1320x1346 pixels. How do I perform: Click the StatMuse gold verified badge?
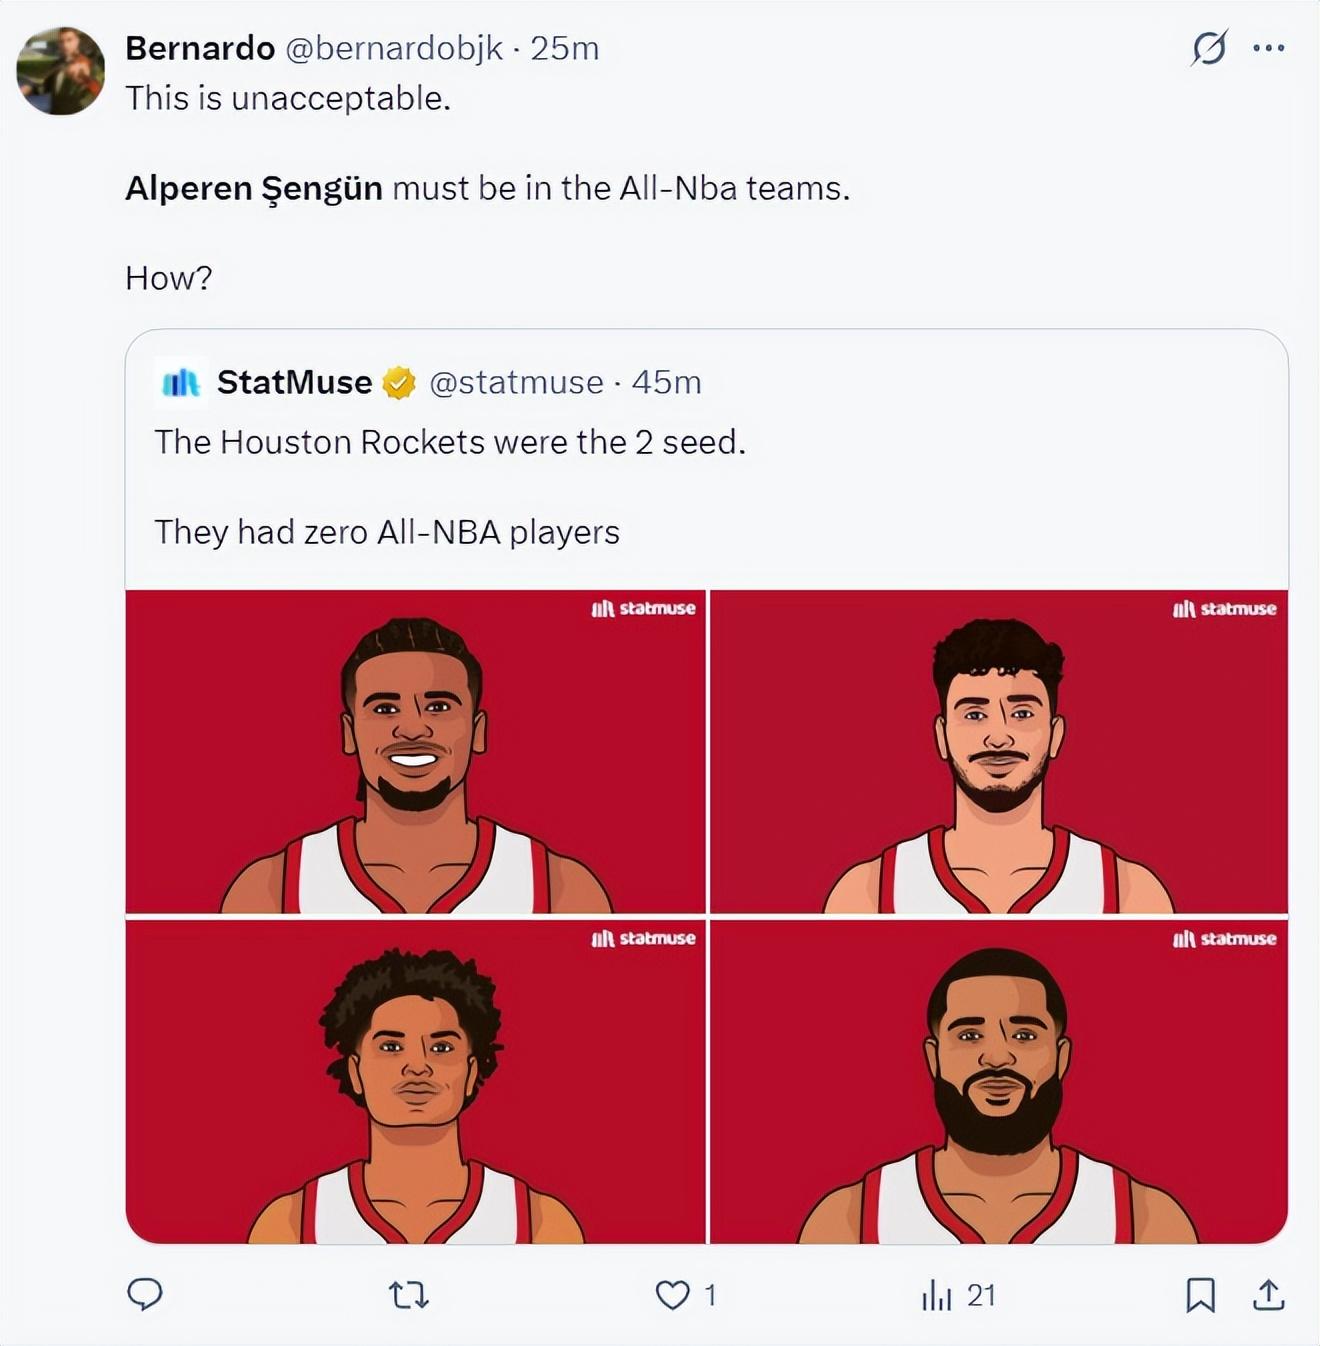[399, 382]
